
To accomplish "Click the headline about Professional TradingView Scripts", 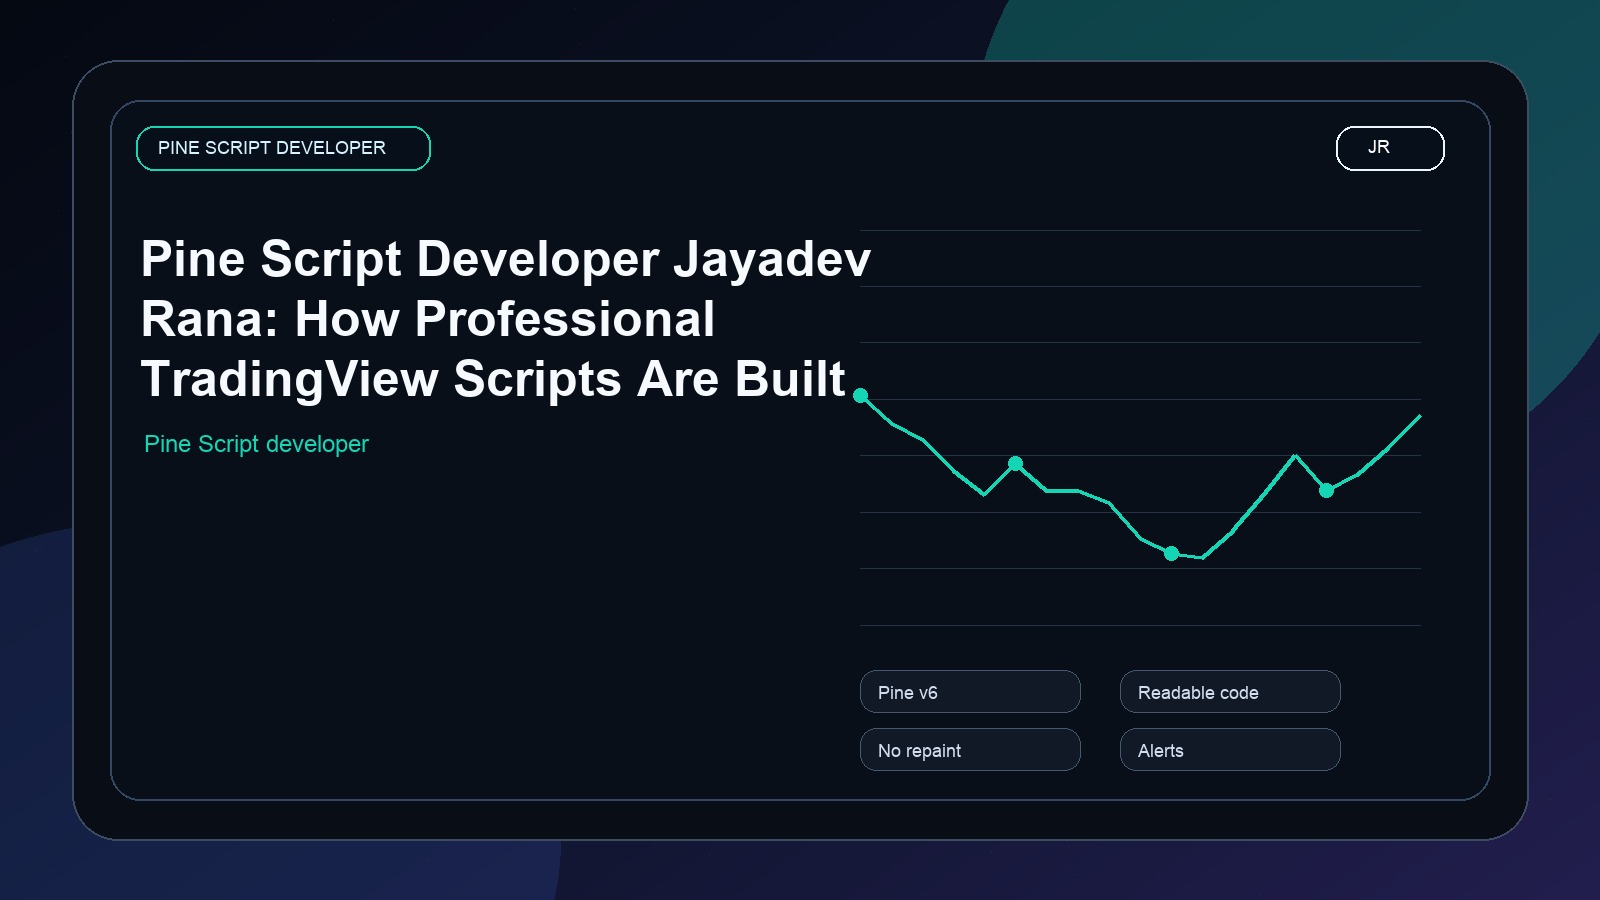I will (500, 320).
